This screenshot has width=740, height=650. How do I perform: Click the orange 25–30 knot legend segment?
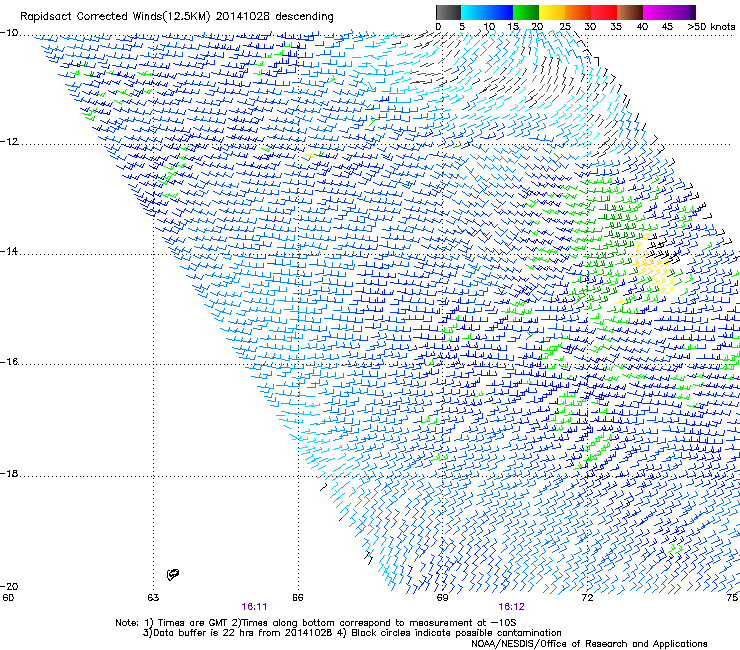(x=578, y=12)
